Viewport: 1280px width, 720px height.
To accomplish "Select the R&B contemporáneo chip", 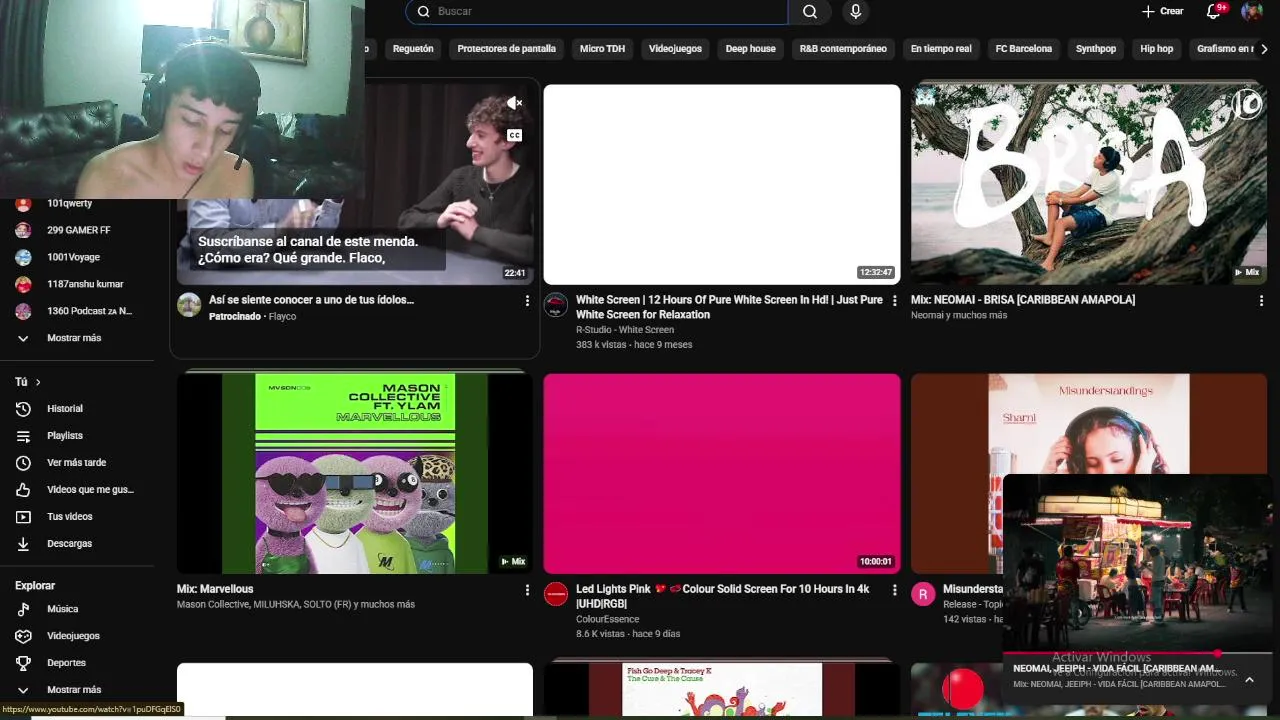I will coord(843,49).
